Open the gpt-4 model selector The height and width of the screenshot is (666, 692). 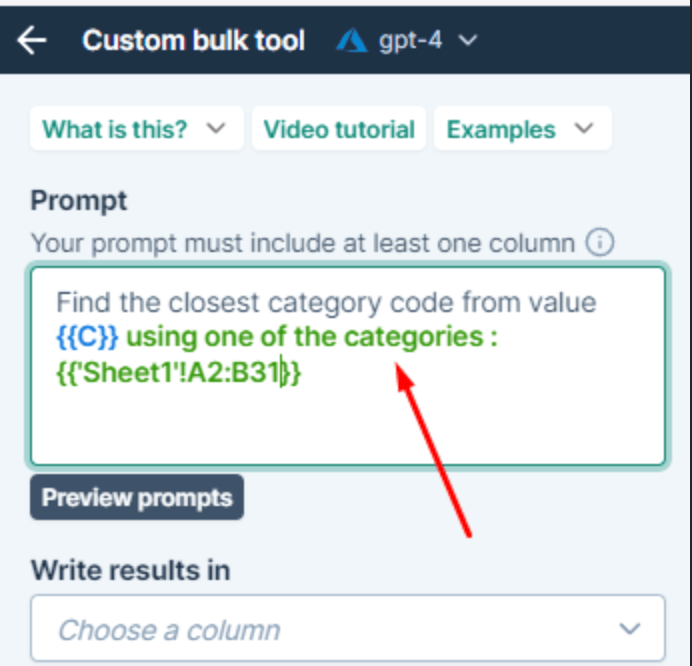408,41
